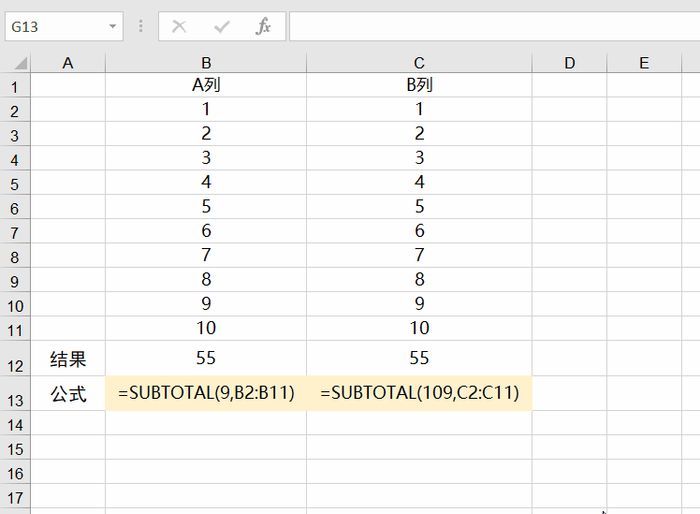Click the empty formula bar input
This screenshot has height=514, width=700.
[490, 27]
